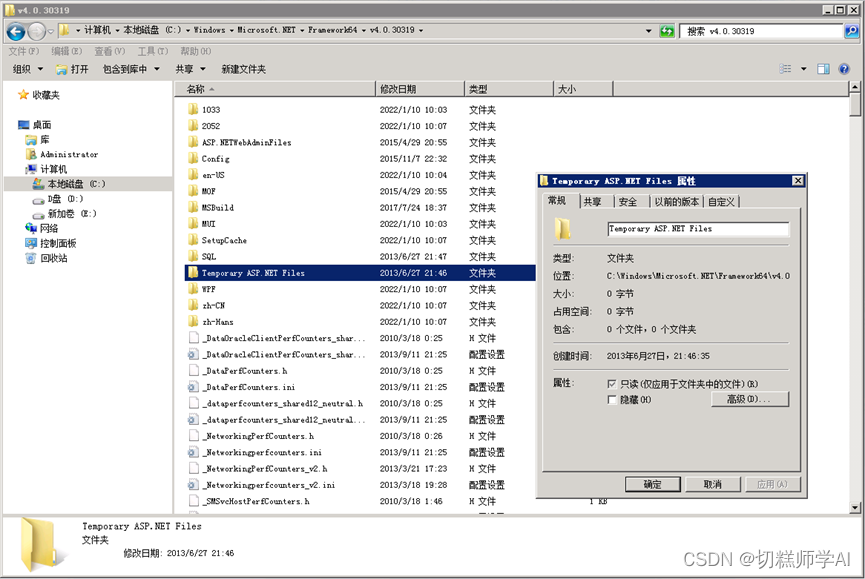
Task: Toggle the preview pane icon
Action: [x=823, y=69]
